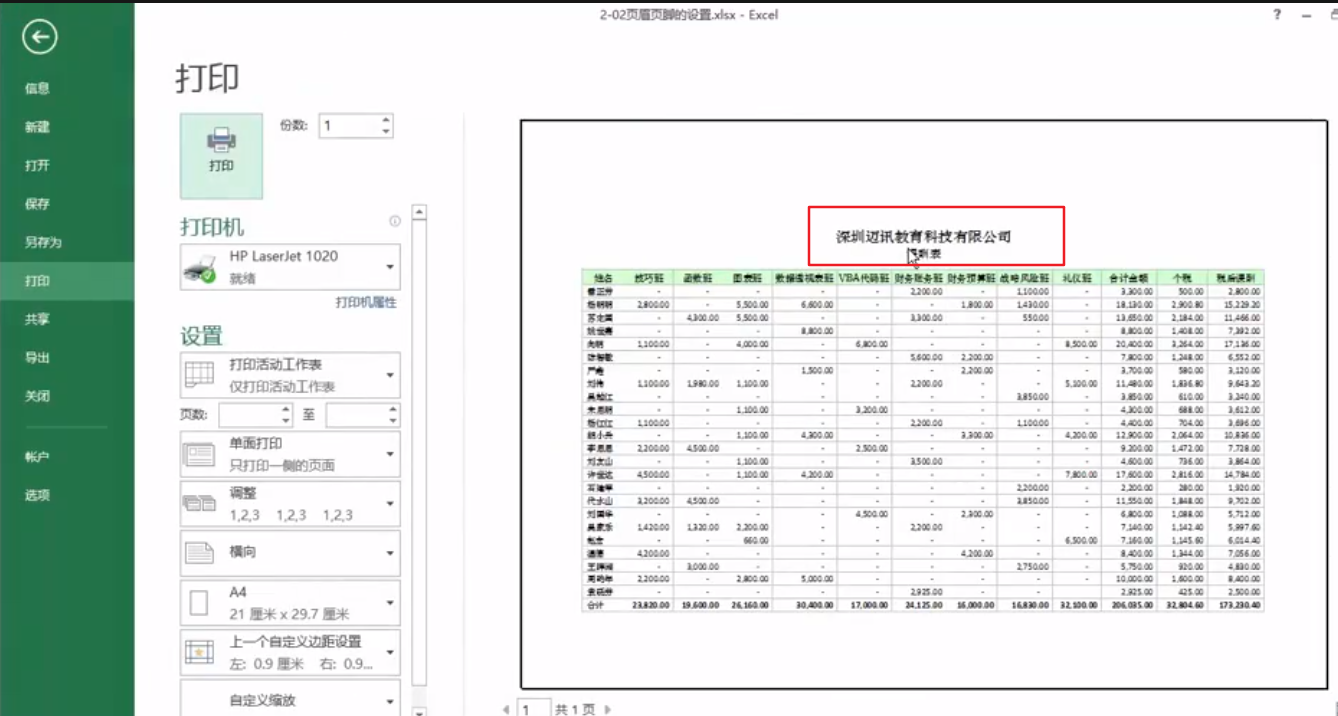Go back using the circled arrow
Image resolution: width=1338 pixels, height=716 pixels.
tap(40, 37)
